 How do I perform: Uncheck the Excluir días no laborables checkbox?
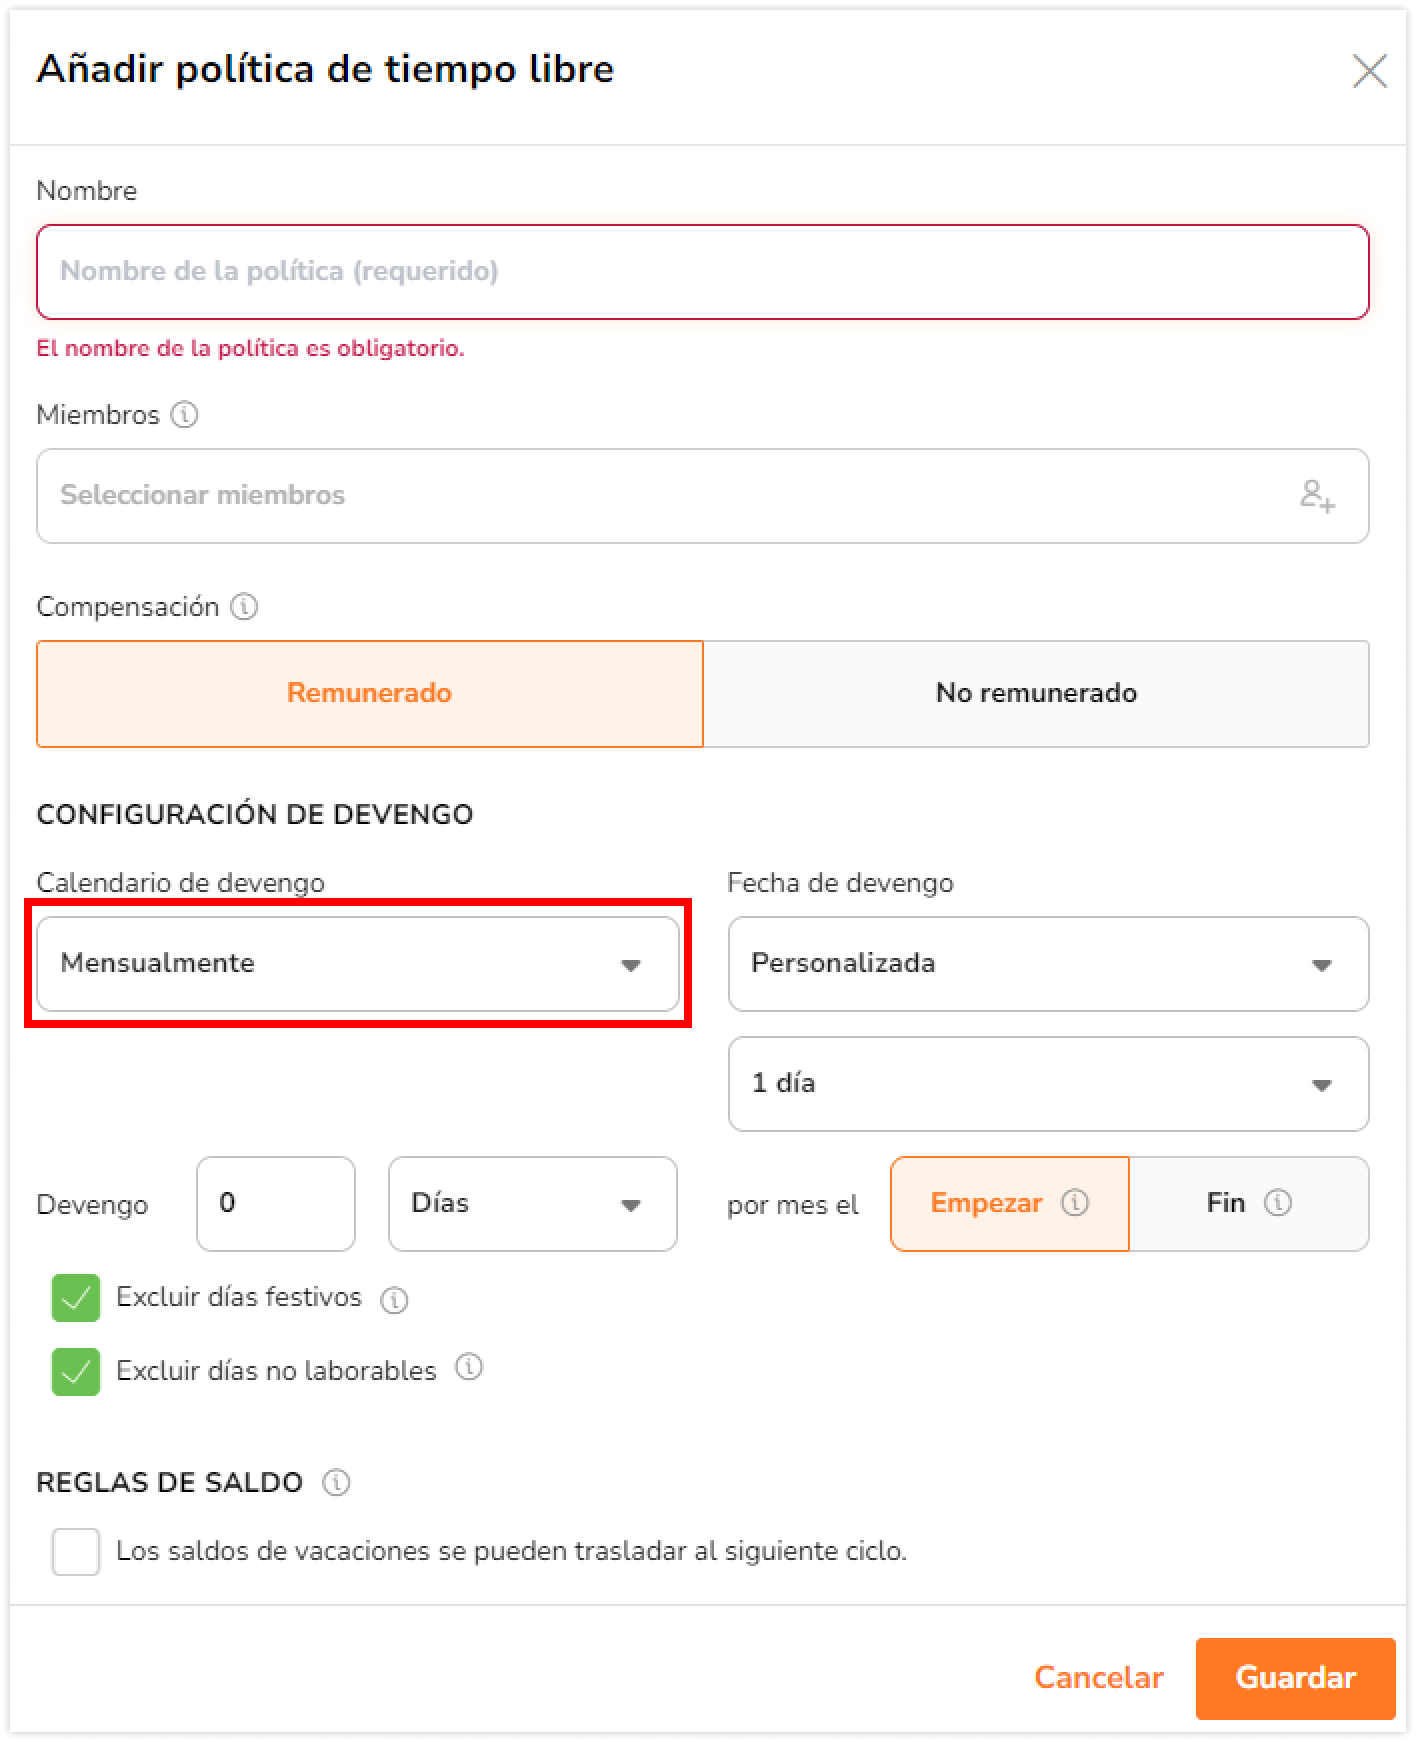pos(76,1371)
